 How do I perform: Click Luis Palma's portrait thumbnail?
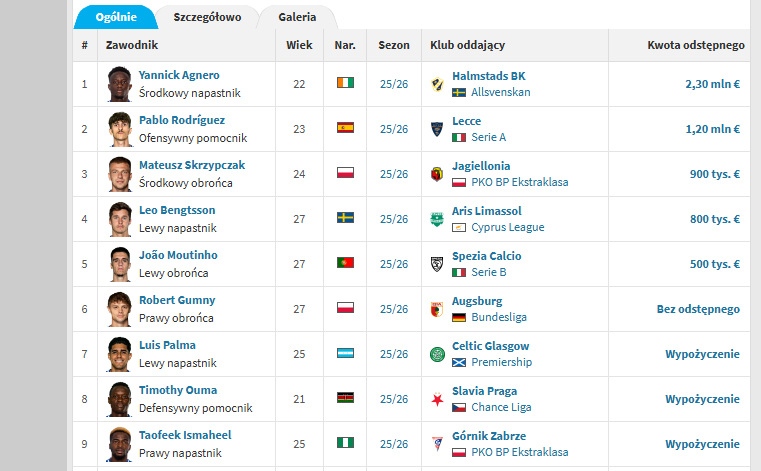click(x=120, y=354)
